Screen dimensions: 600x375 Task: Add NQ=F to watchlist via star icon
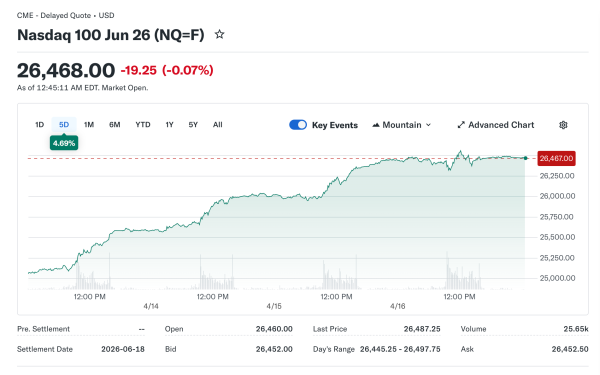pos(219,34)
